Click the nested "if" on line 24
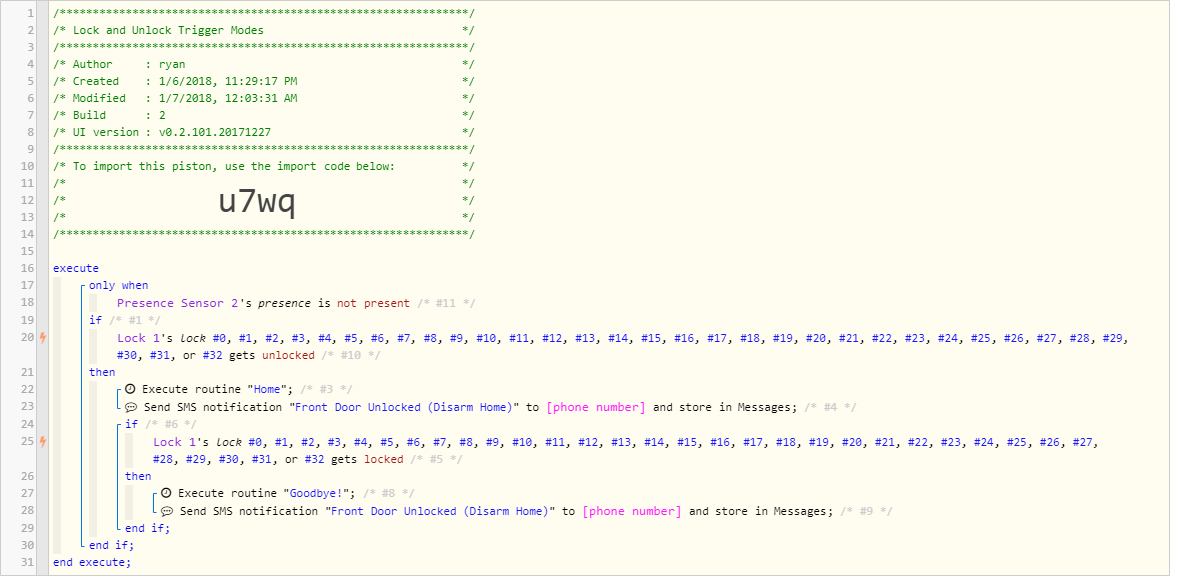 point(131,424)
